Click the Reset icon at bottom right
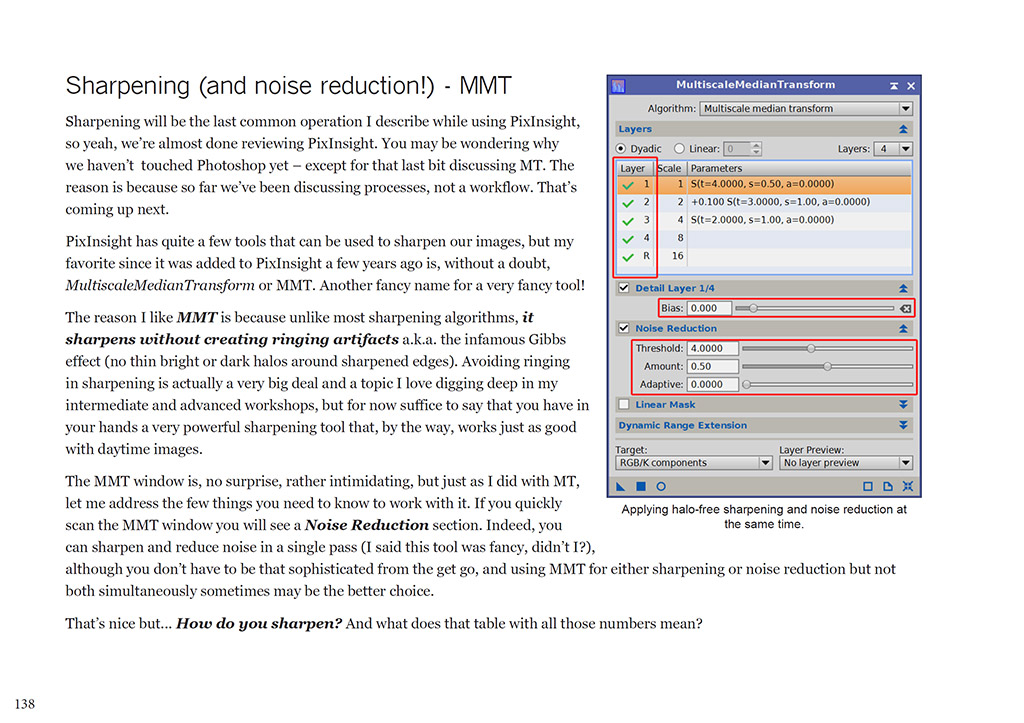The height and width of the screenshot is (723, 1024). click(x=907, y=487)
